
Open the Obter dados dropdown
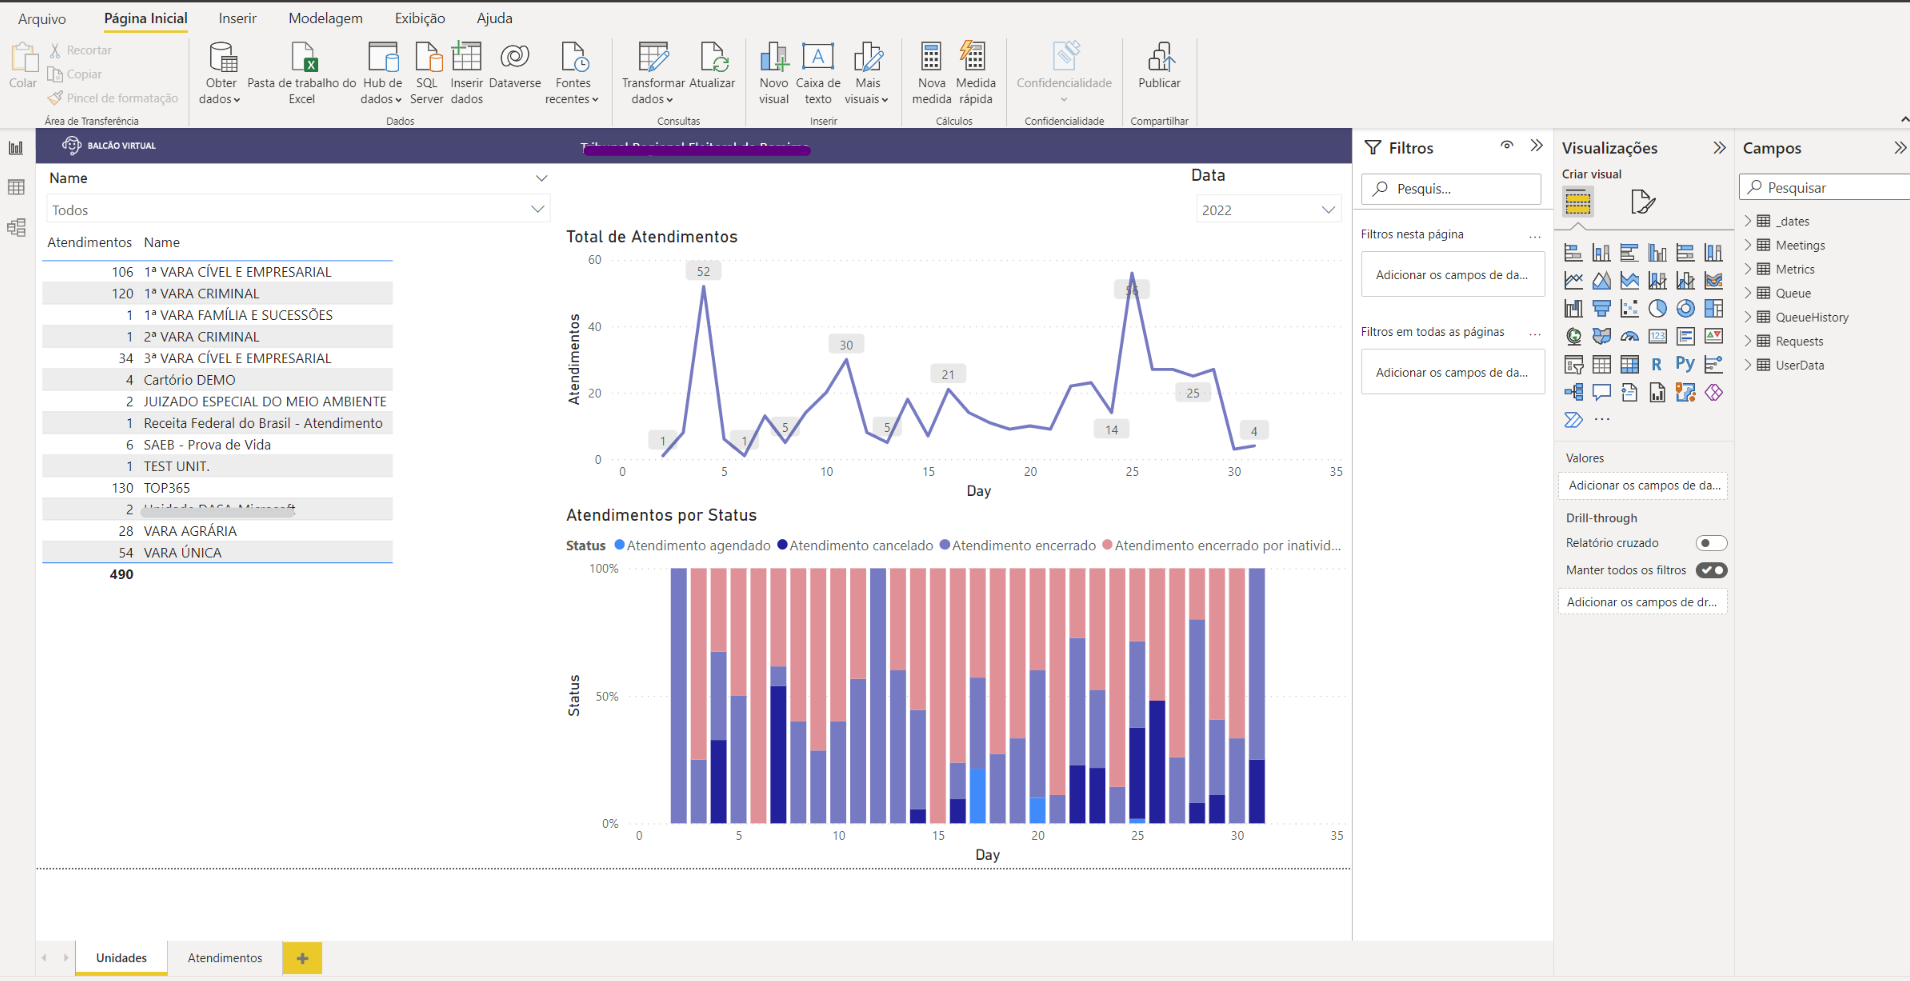click(221, 91)
